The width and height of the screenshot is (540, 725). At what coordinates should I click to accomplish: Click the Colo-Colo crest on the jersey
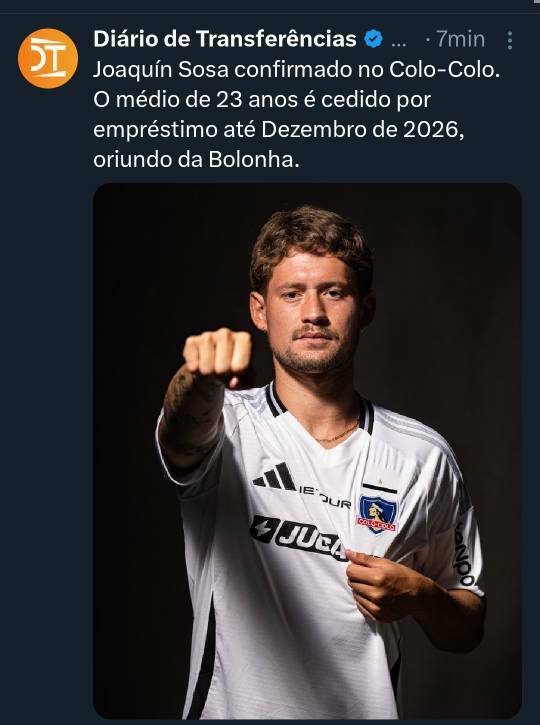tap(378, 514)
